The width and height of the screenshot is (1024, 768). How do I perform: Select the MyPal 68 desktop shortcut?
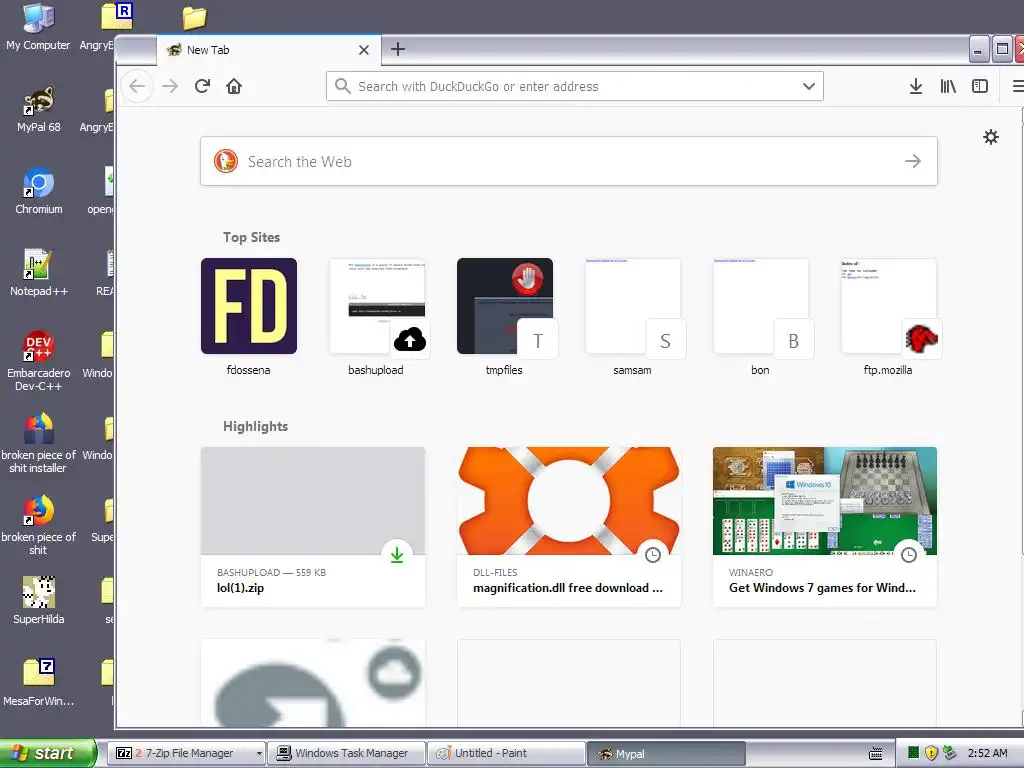[x=39, y=109]
